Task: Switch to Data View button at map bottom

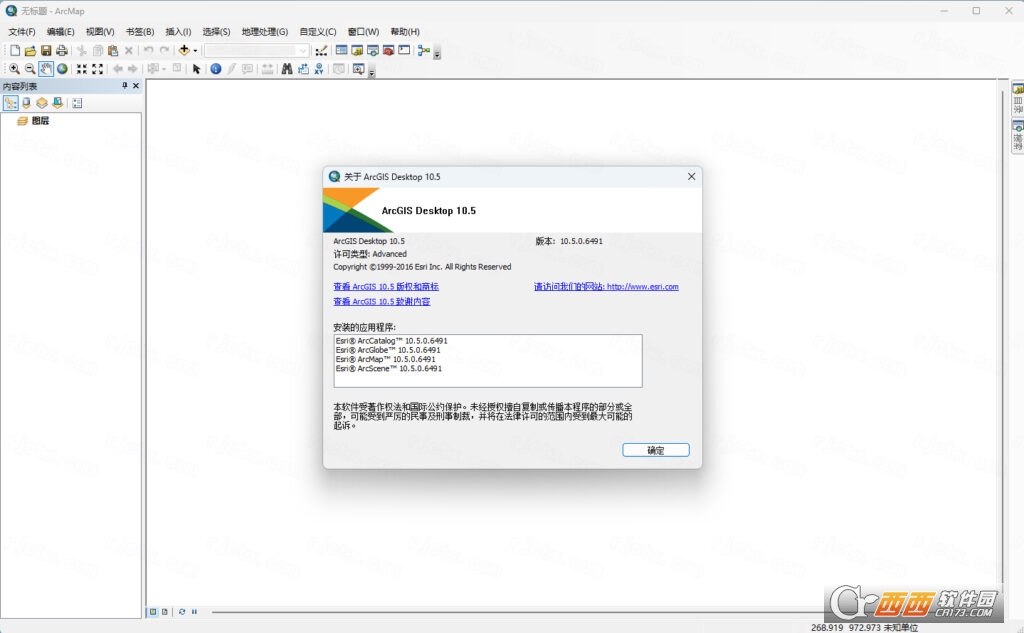Action: click(153, 612)
